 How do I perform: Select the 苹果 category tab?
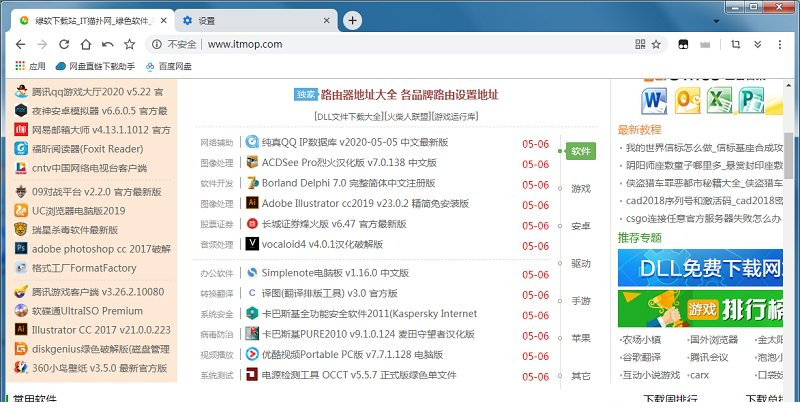click(581, 338)
